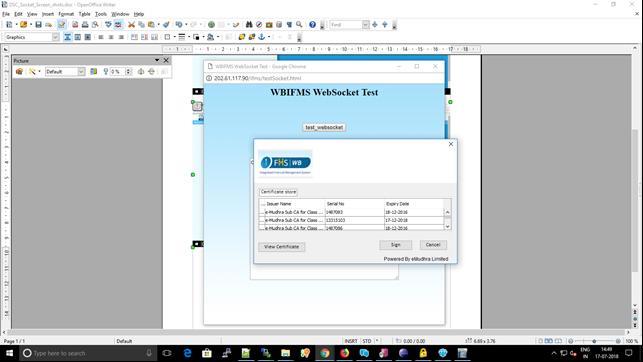This screenshot has width=643, height=362.
Task: Expand the anchor type dropdown arrow
Action: (x=269, y=37)
